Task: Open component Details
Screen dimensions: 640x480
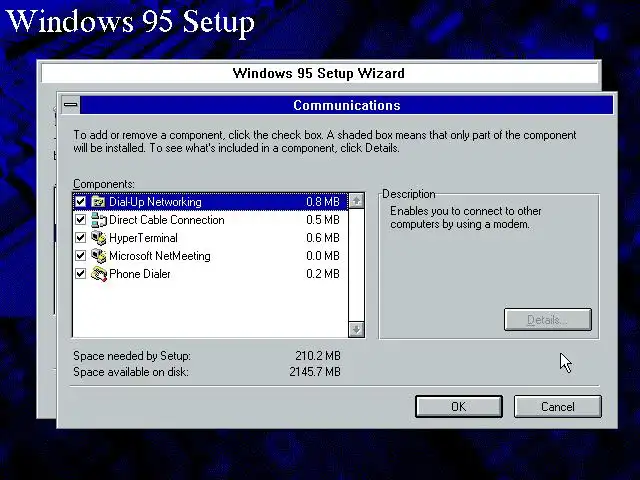Action: [x=547, y=320]
